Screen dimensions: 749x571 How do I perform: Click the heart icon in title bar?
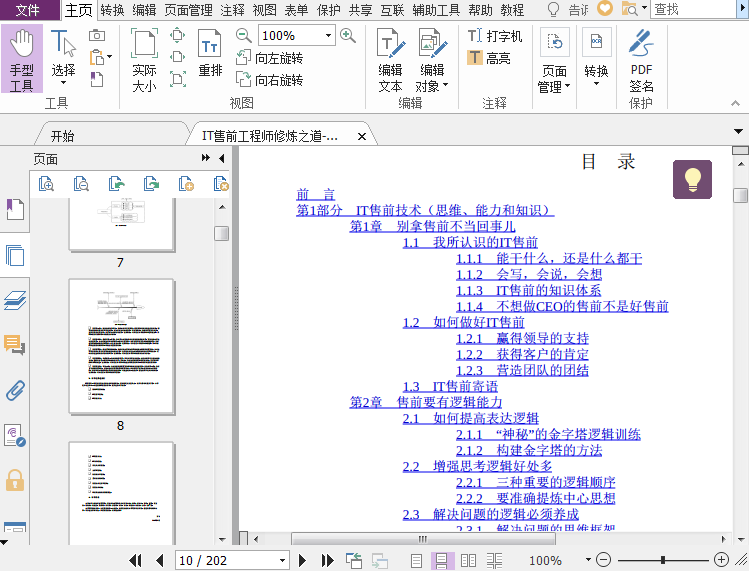pyautogui.click(x=605, y=8)
